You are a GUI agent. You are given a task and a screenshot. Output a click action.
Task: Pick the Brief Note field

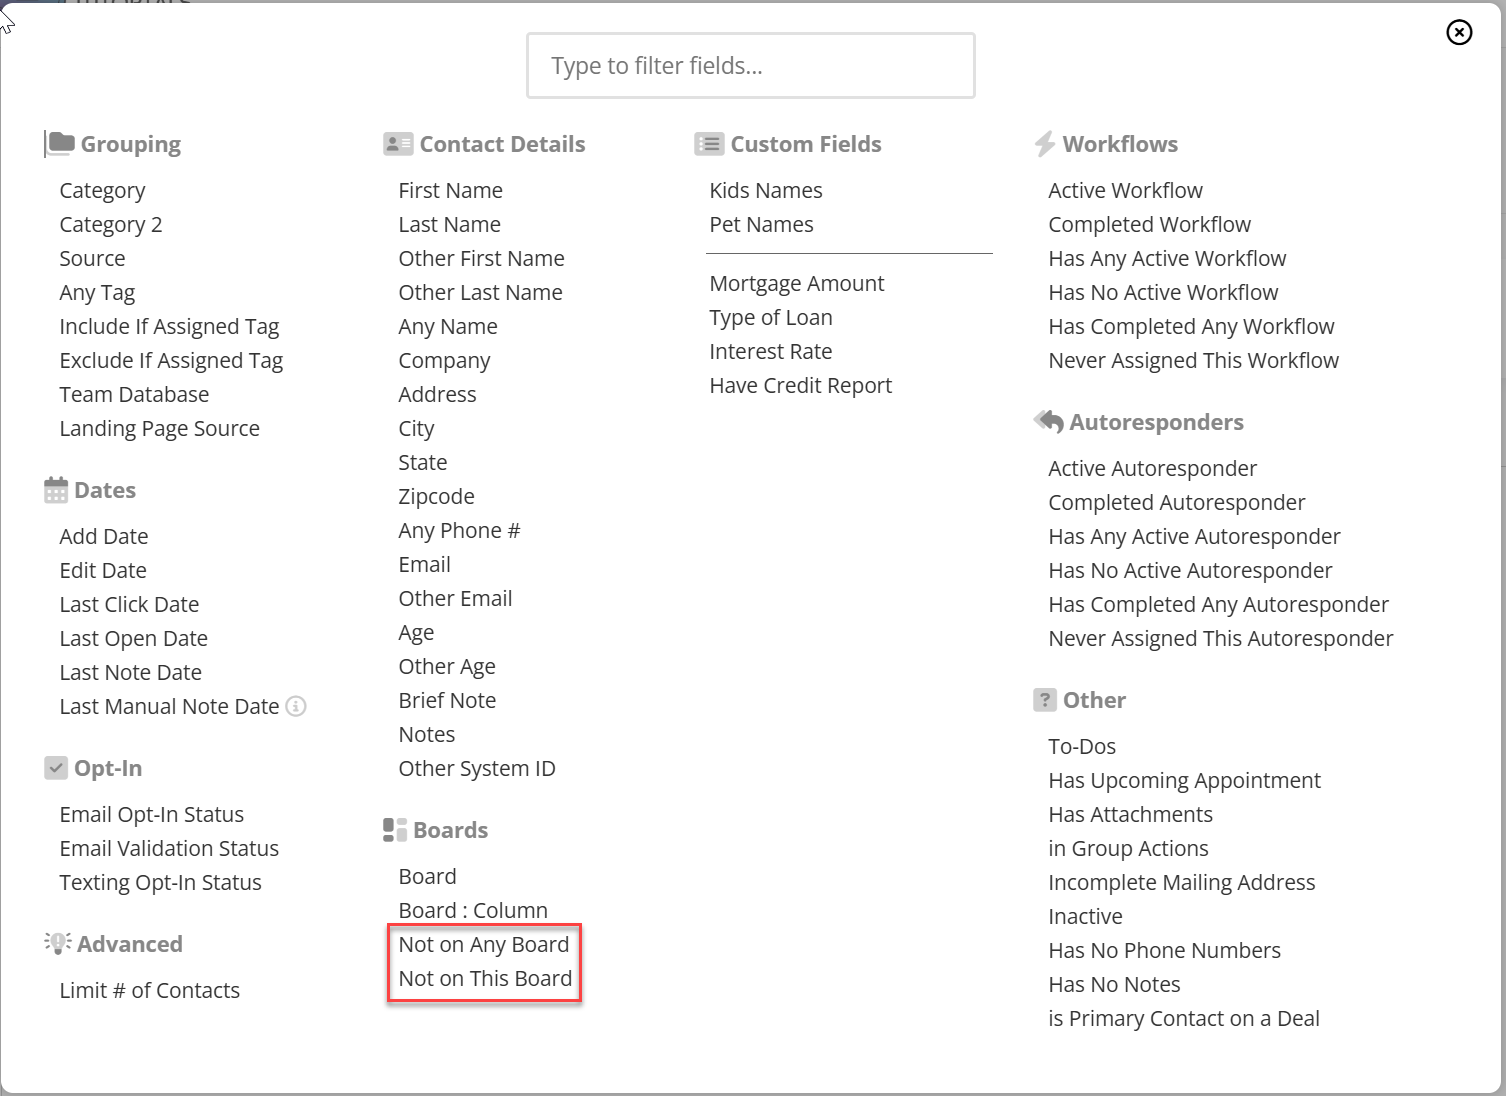point(447,701)
